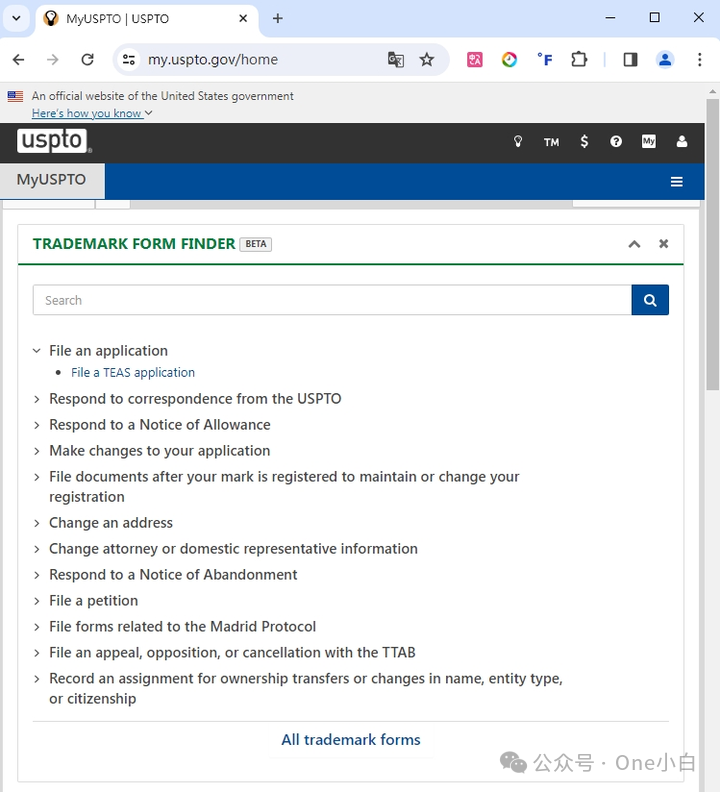Click the BETA badge
Image resolution: width=720 pixels, height=792 pixels.
(x=256, y=244)
